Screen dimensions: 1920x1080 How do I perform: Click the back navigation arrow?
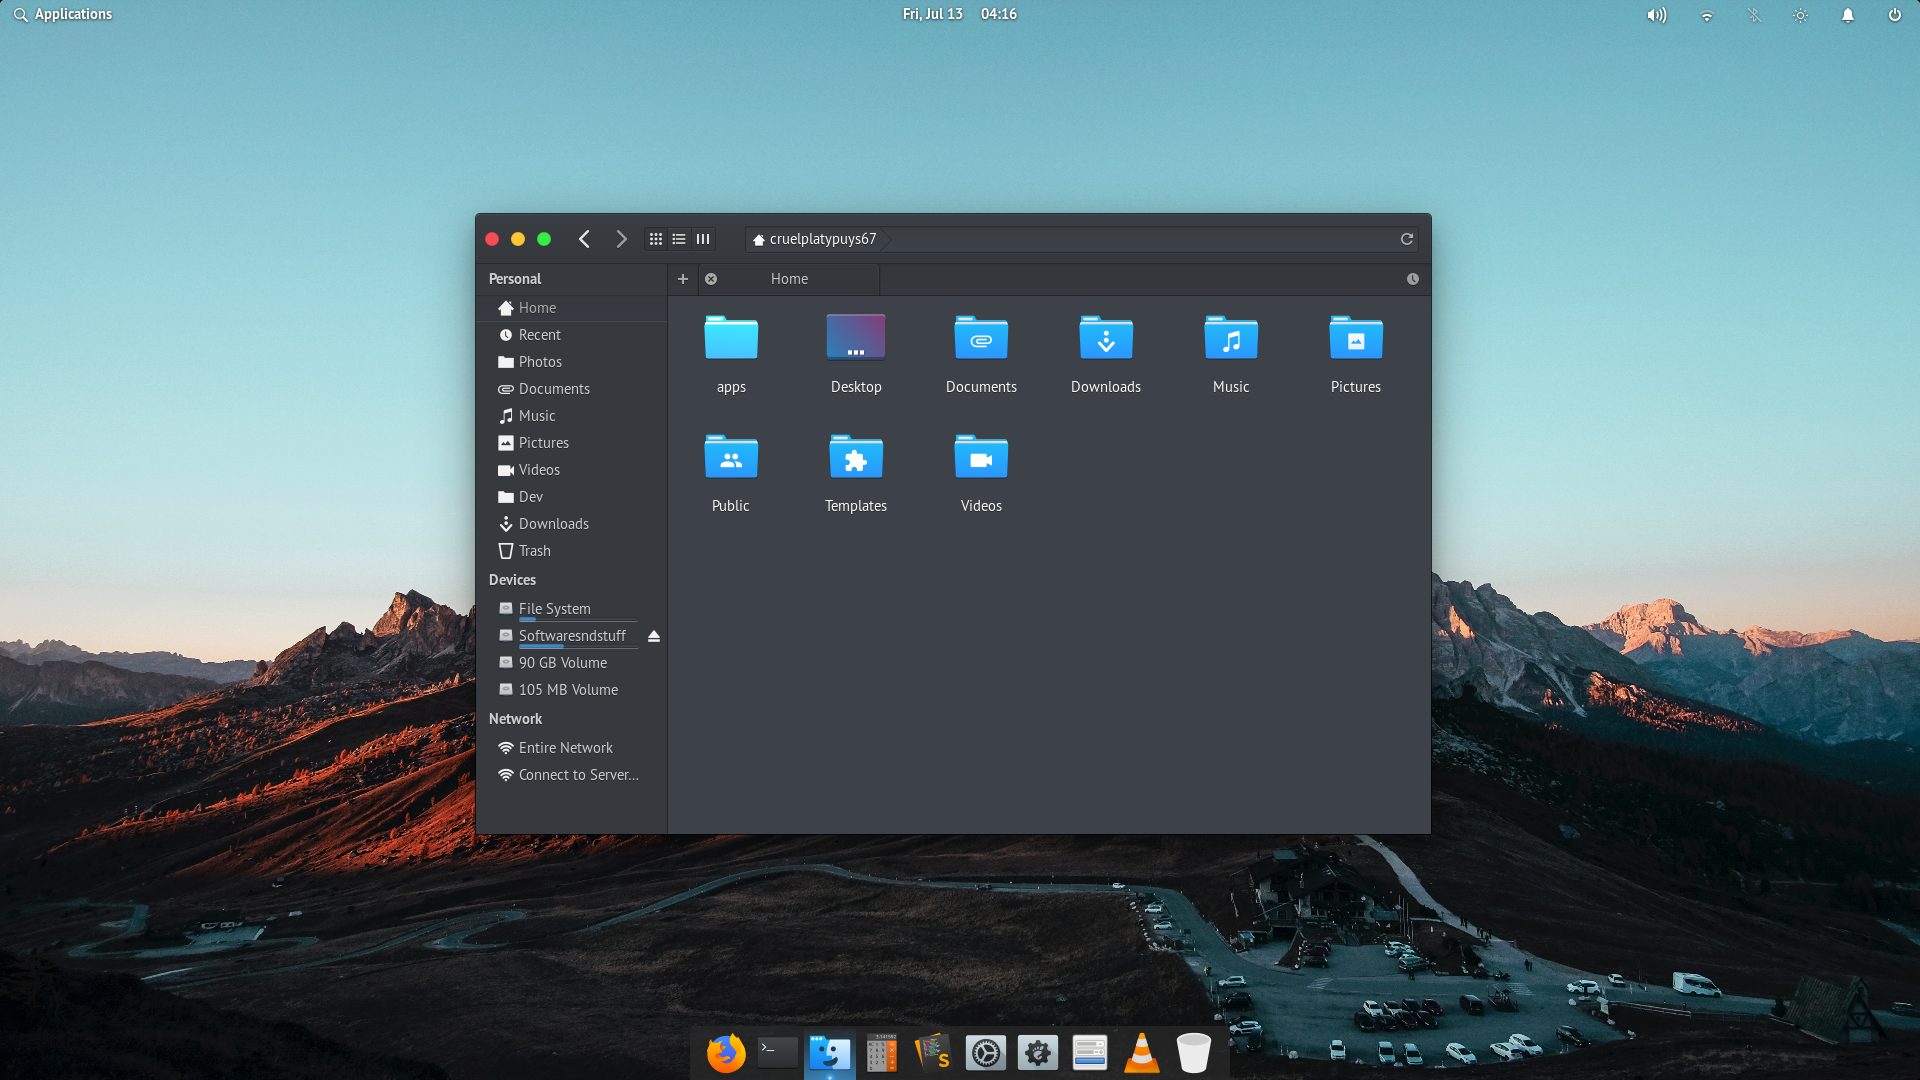coord(585,239)
